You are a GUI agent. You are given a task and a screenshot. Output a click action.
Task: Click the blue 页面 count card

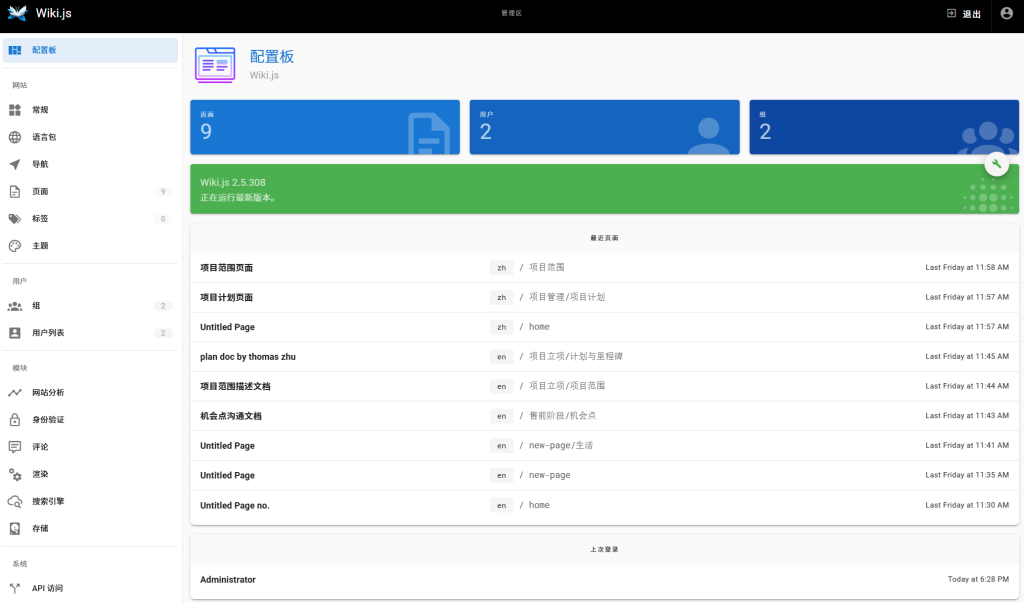point(324,127)
